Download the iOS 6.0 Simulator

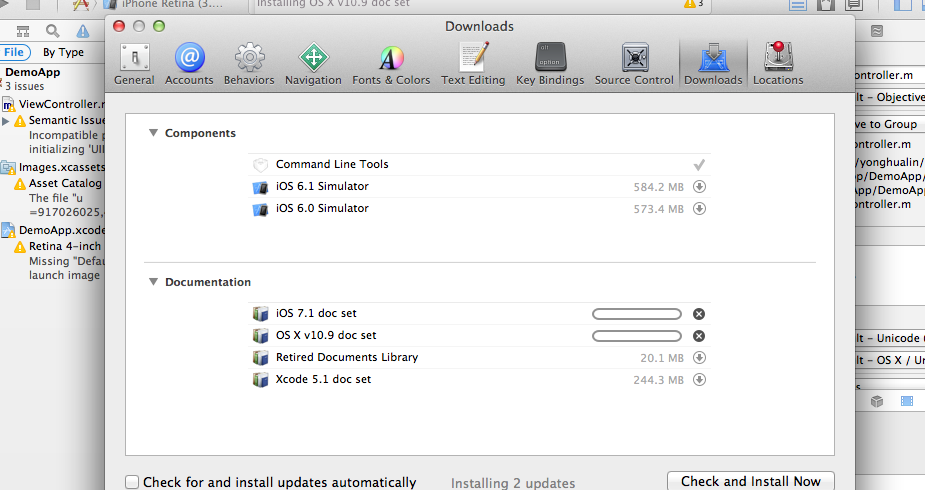(699, 209)
